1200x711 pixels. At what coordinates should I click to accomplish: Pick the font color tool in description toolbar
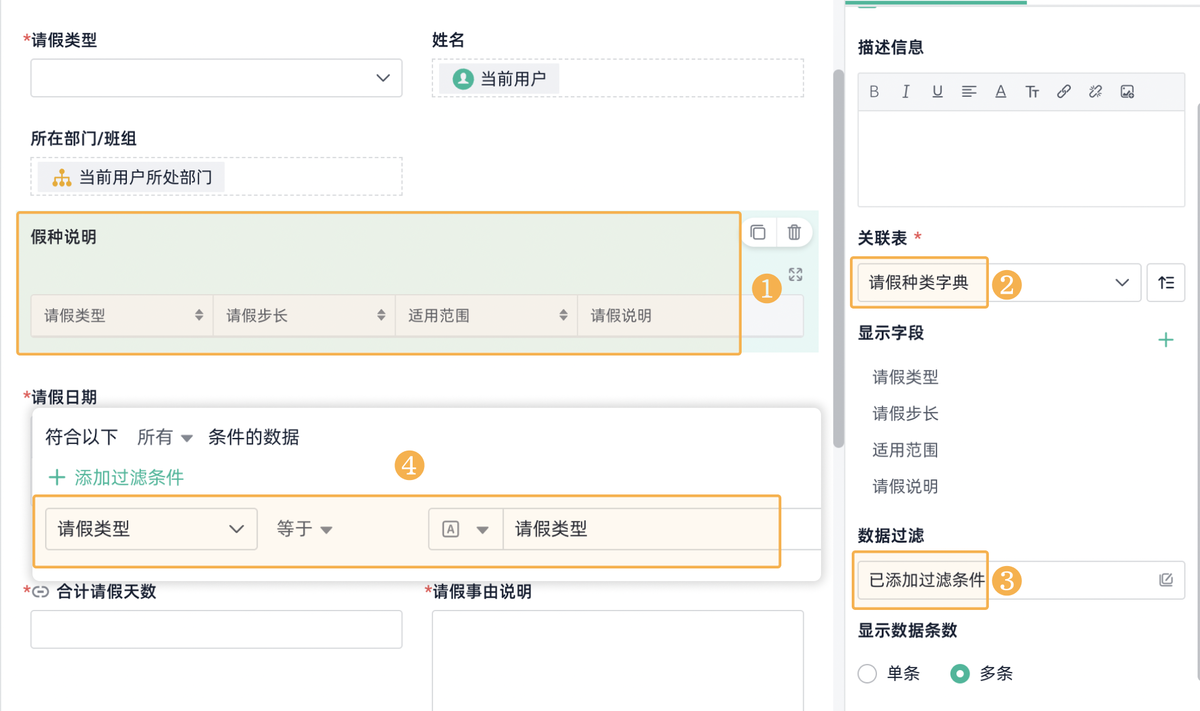pos(1000,92)
